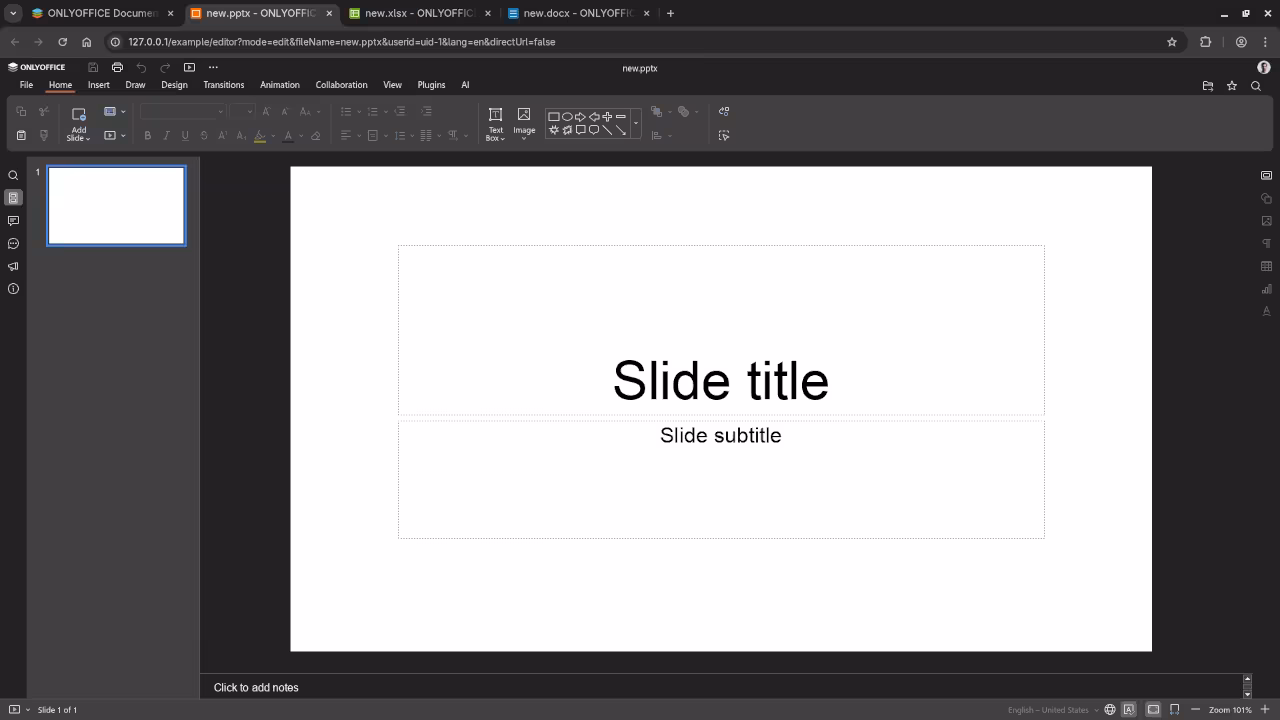Image resolution: width=1280 pixels, height=720 pixels.
Task: Open the English – United States language selector
Action: (1048, 709)
